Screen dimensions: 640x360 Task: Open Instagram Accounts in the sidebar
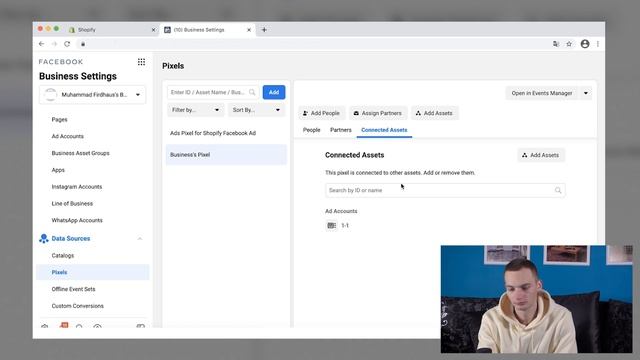tap(77, 187)
